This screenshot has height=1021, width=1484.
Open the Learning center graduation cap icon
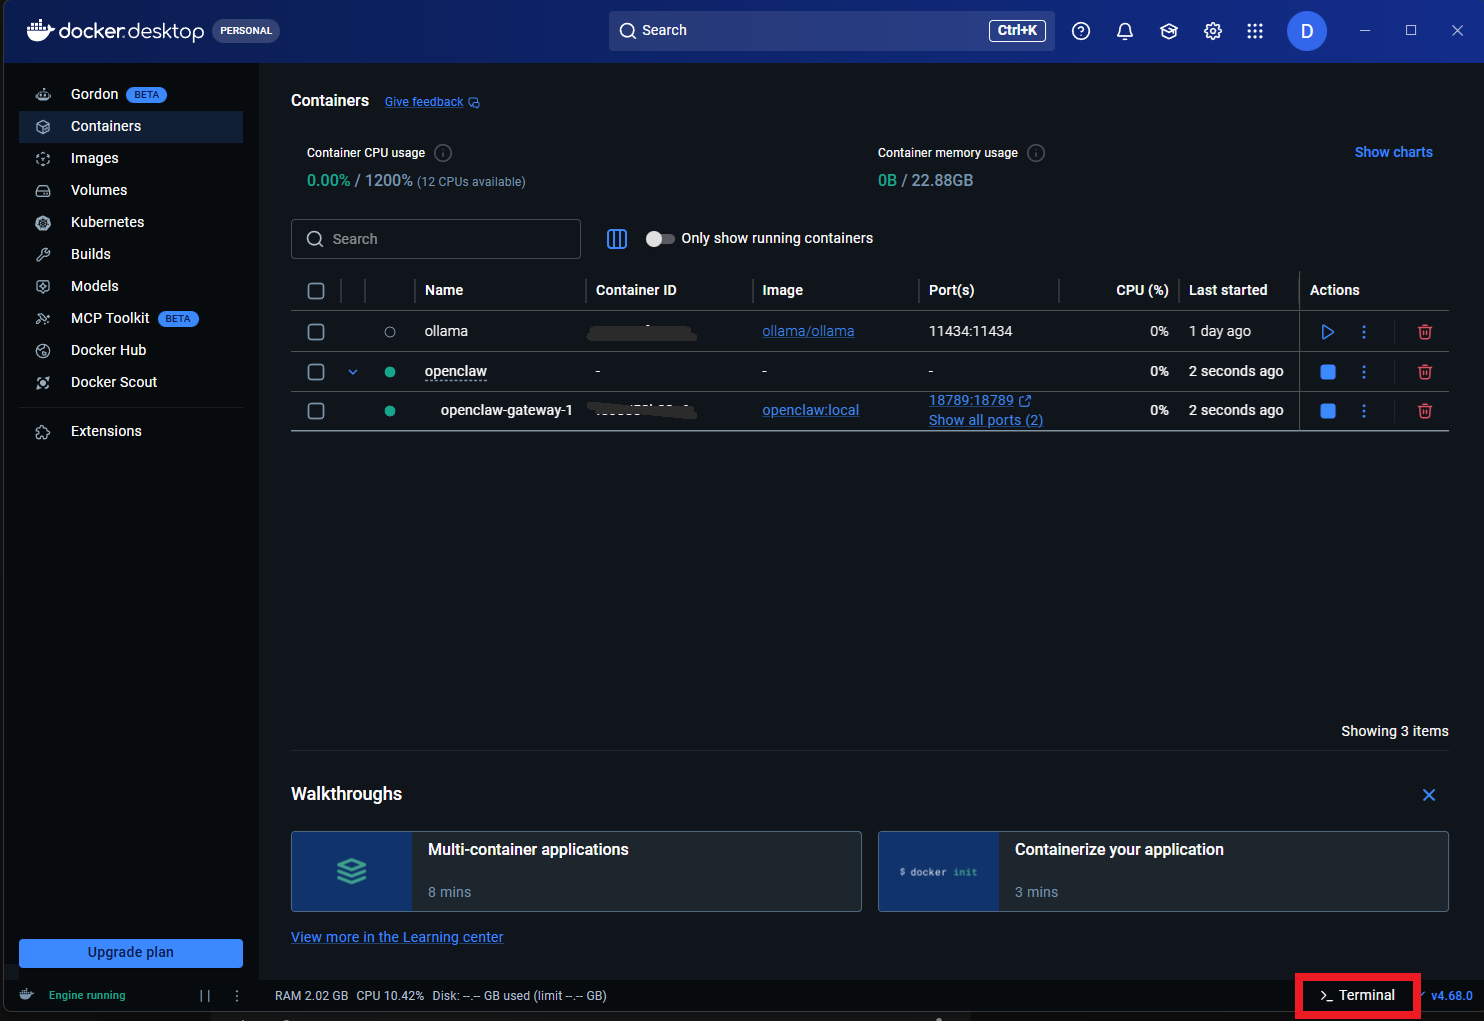click(x=1169, y=31)
